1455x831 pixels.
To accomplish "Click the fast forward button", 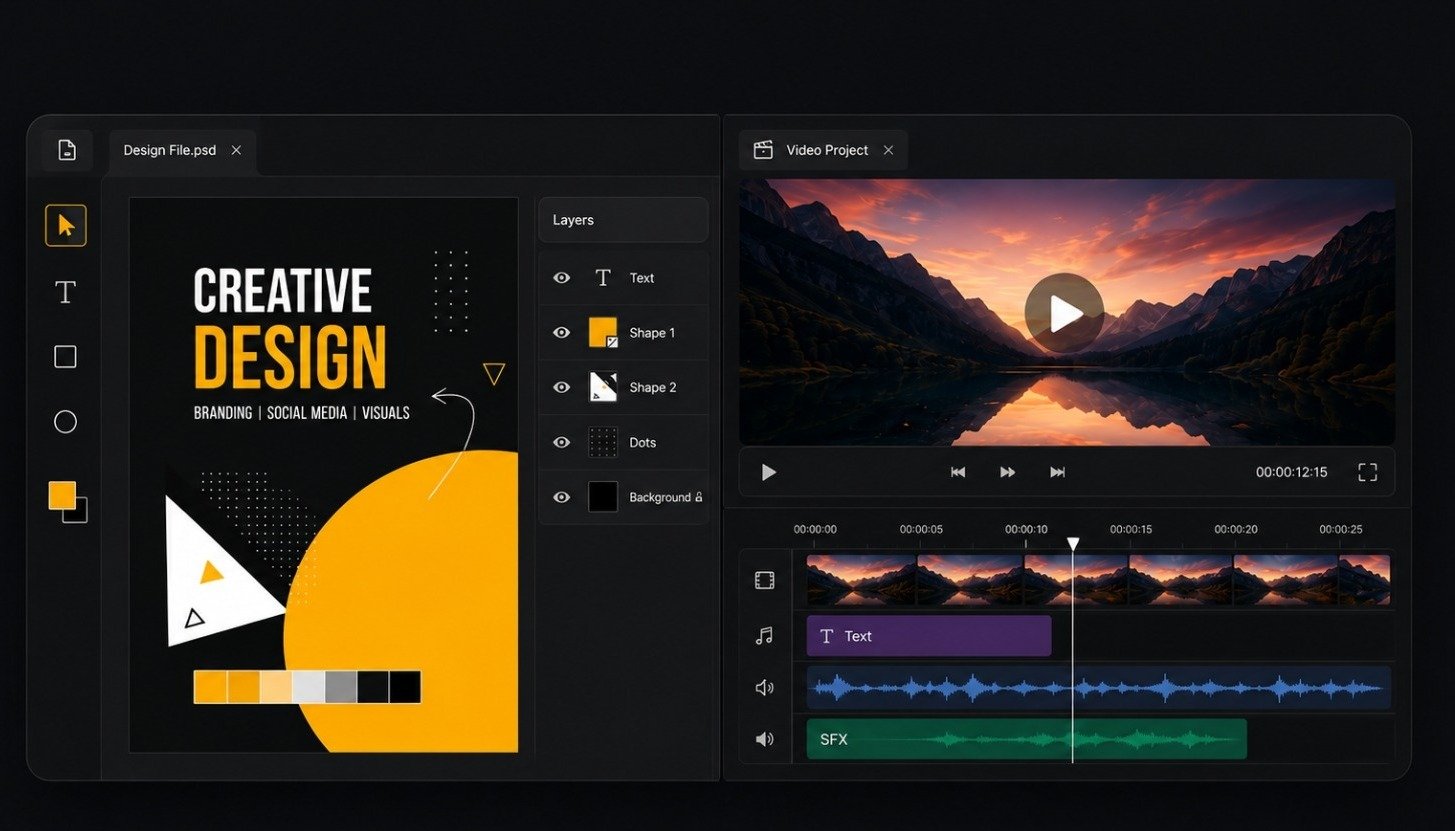I will point(1007,472).
